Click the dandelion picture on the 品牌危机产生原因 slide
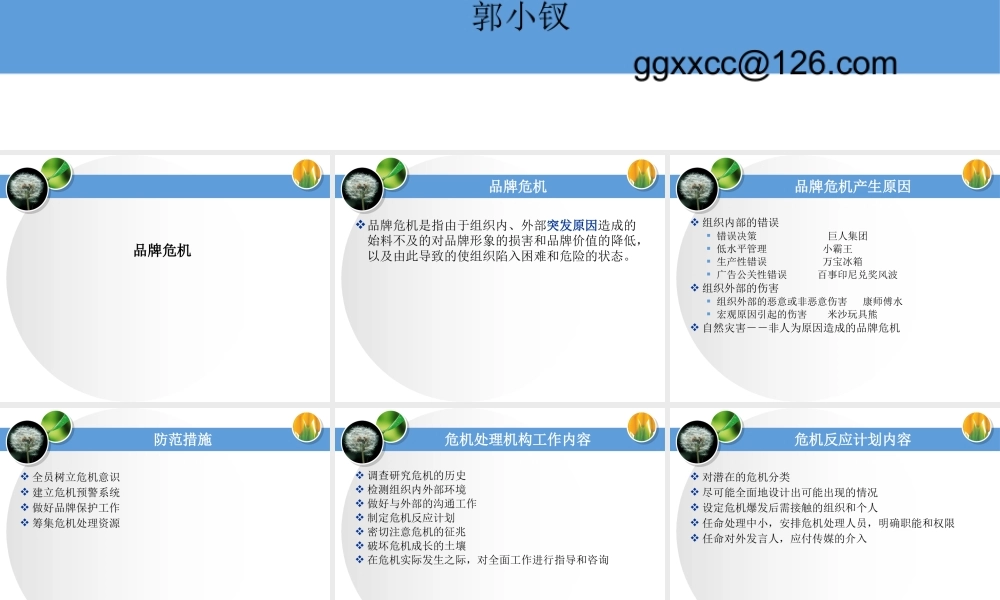This screenshot has width=1000, height=600. 697,189
